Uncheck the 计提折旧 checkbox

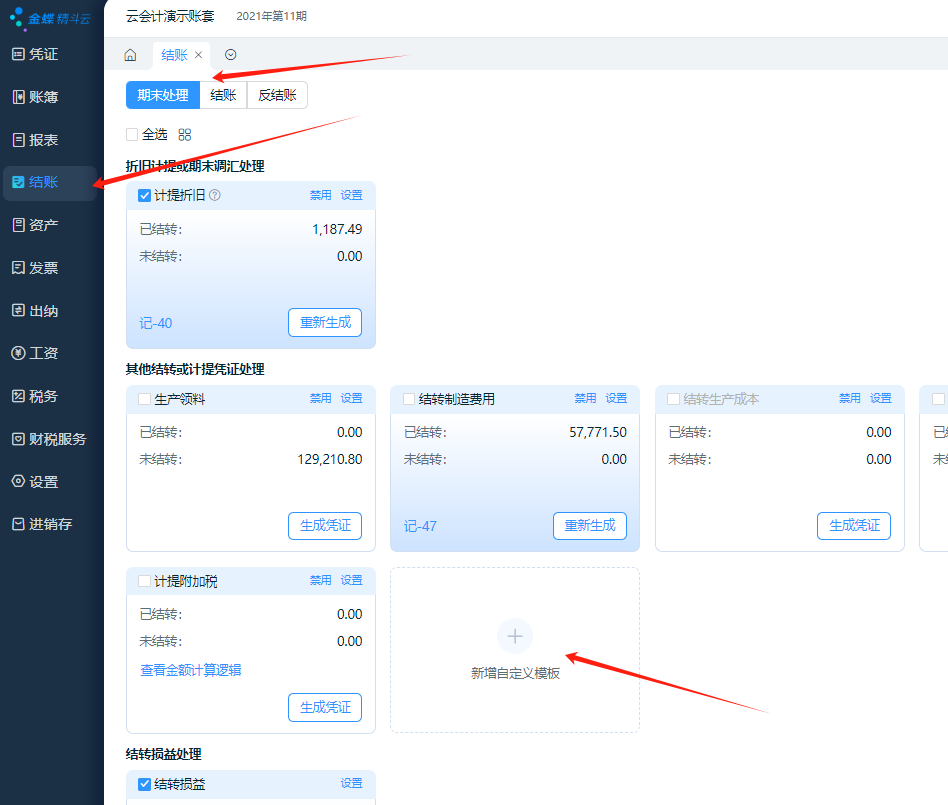pos(144,196)
